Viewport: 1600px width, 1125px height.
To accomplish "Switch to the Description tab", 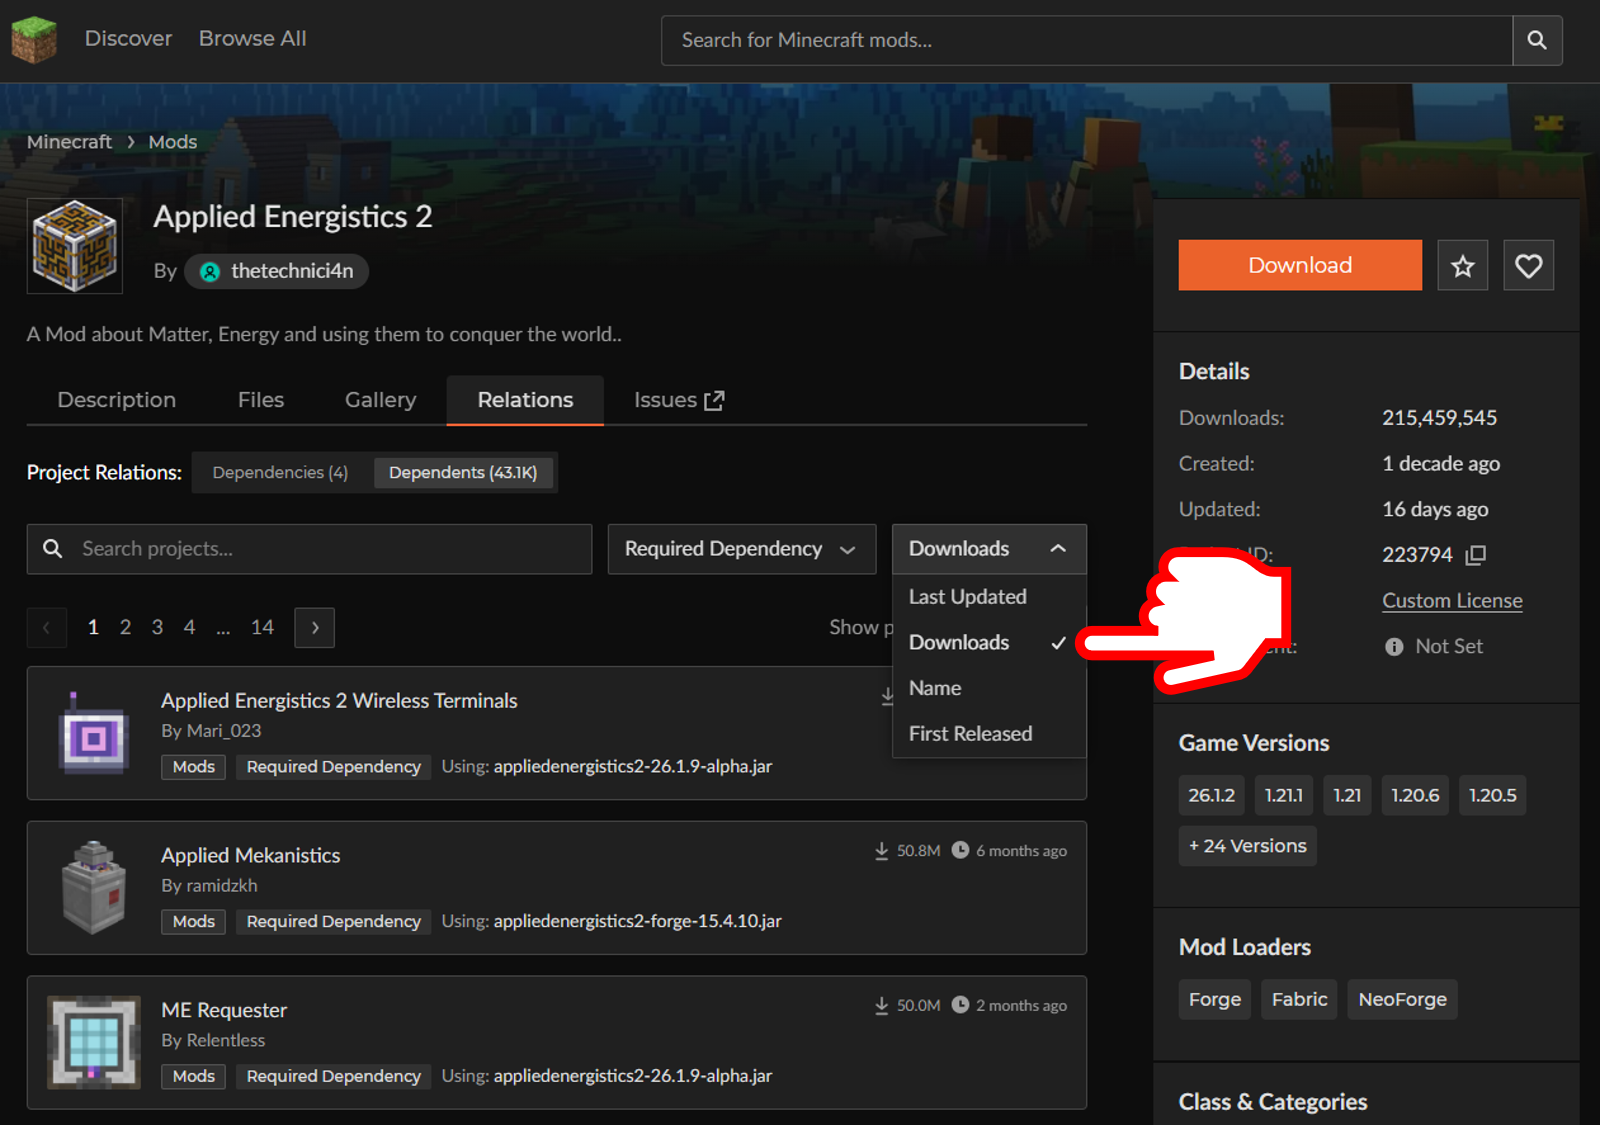I will pyautogui.click(x=117, y=400).
